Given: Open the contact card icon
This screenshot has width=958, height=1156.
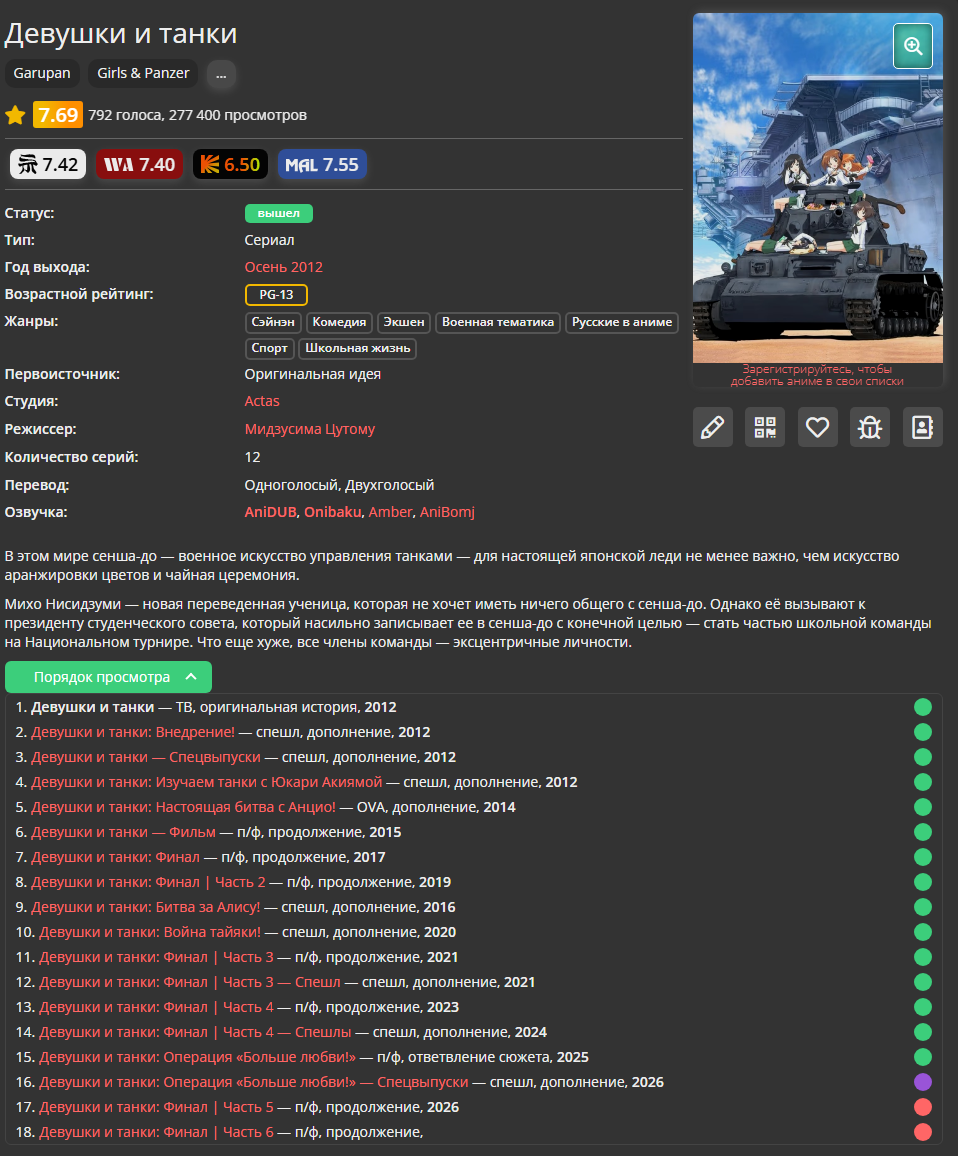Looking at the screenshot, I should [923, 427].
